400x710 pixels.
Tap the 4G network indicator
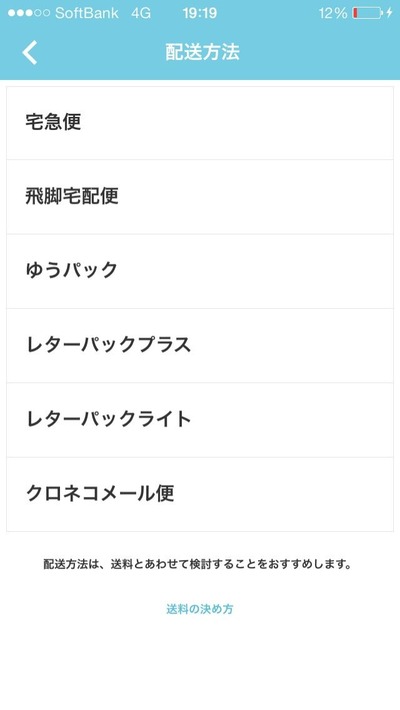click(x=141, y=13)
